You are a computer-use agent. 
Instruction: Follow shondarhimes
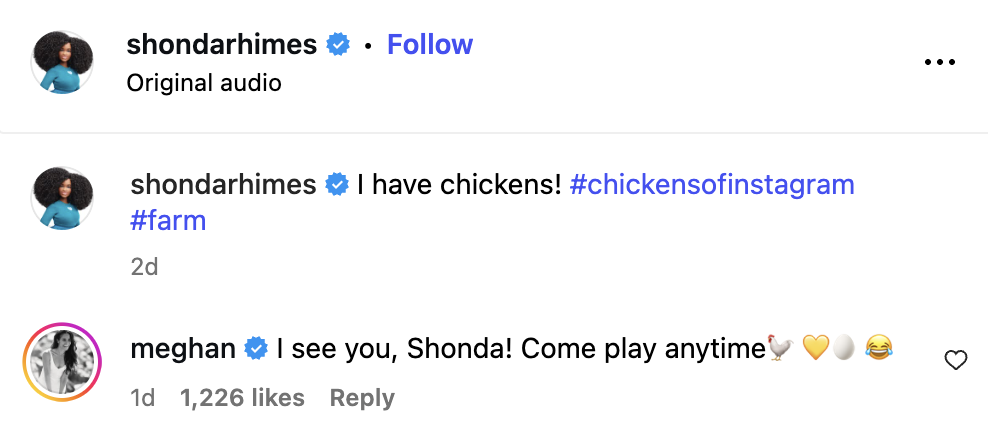(430, 45)
